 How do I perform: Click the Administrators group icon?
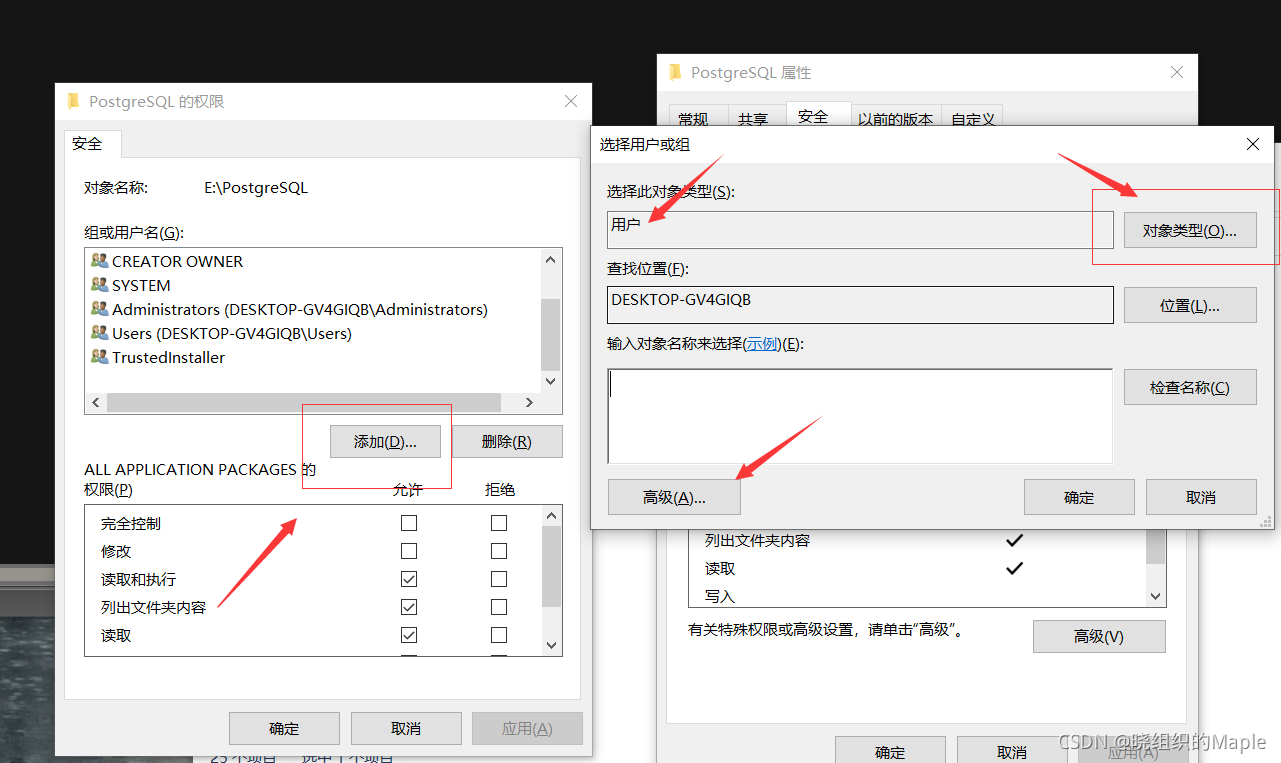(x=100, y=309)
